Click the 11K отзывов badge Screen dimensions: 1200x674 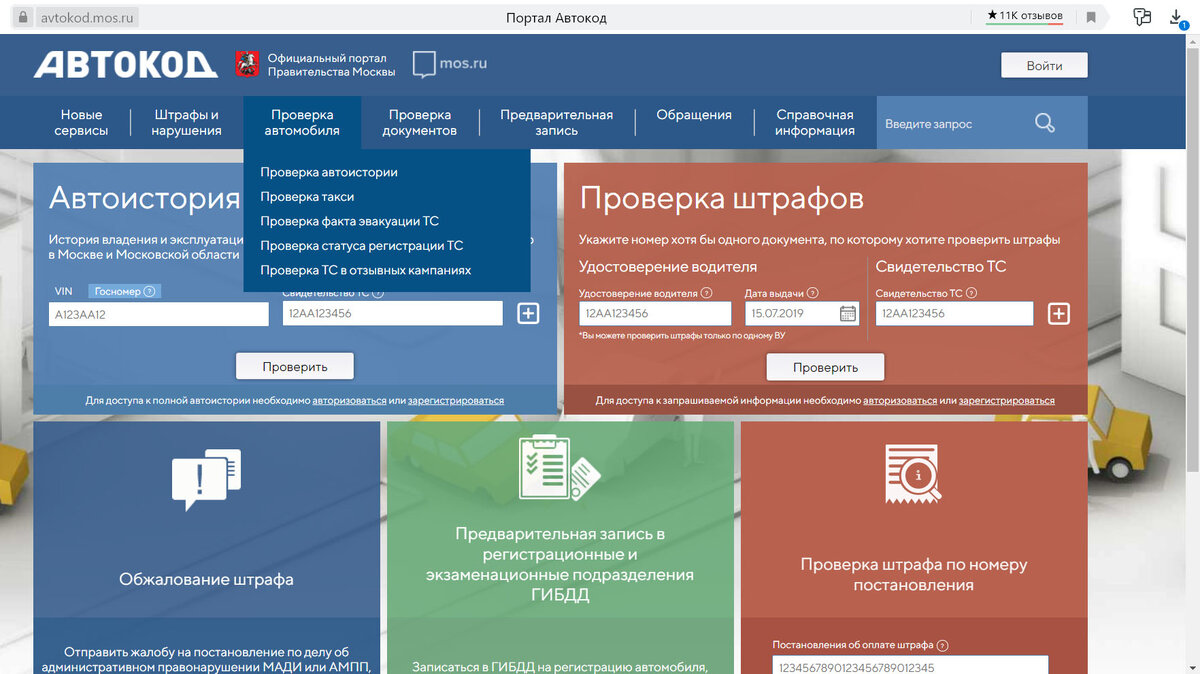(x=1024, y=16)
